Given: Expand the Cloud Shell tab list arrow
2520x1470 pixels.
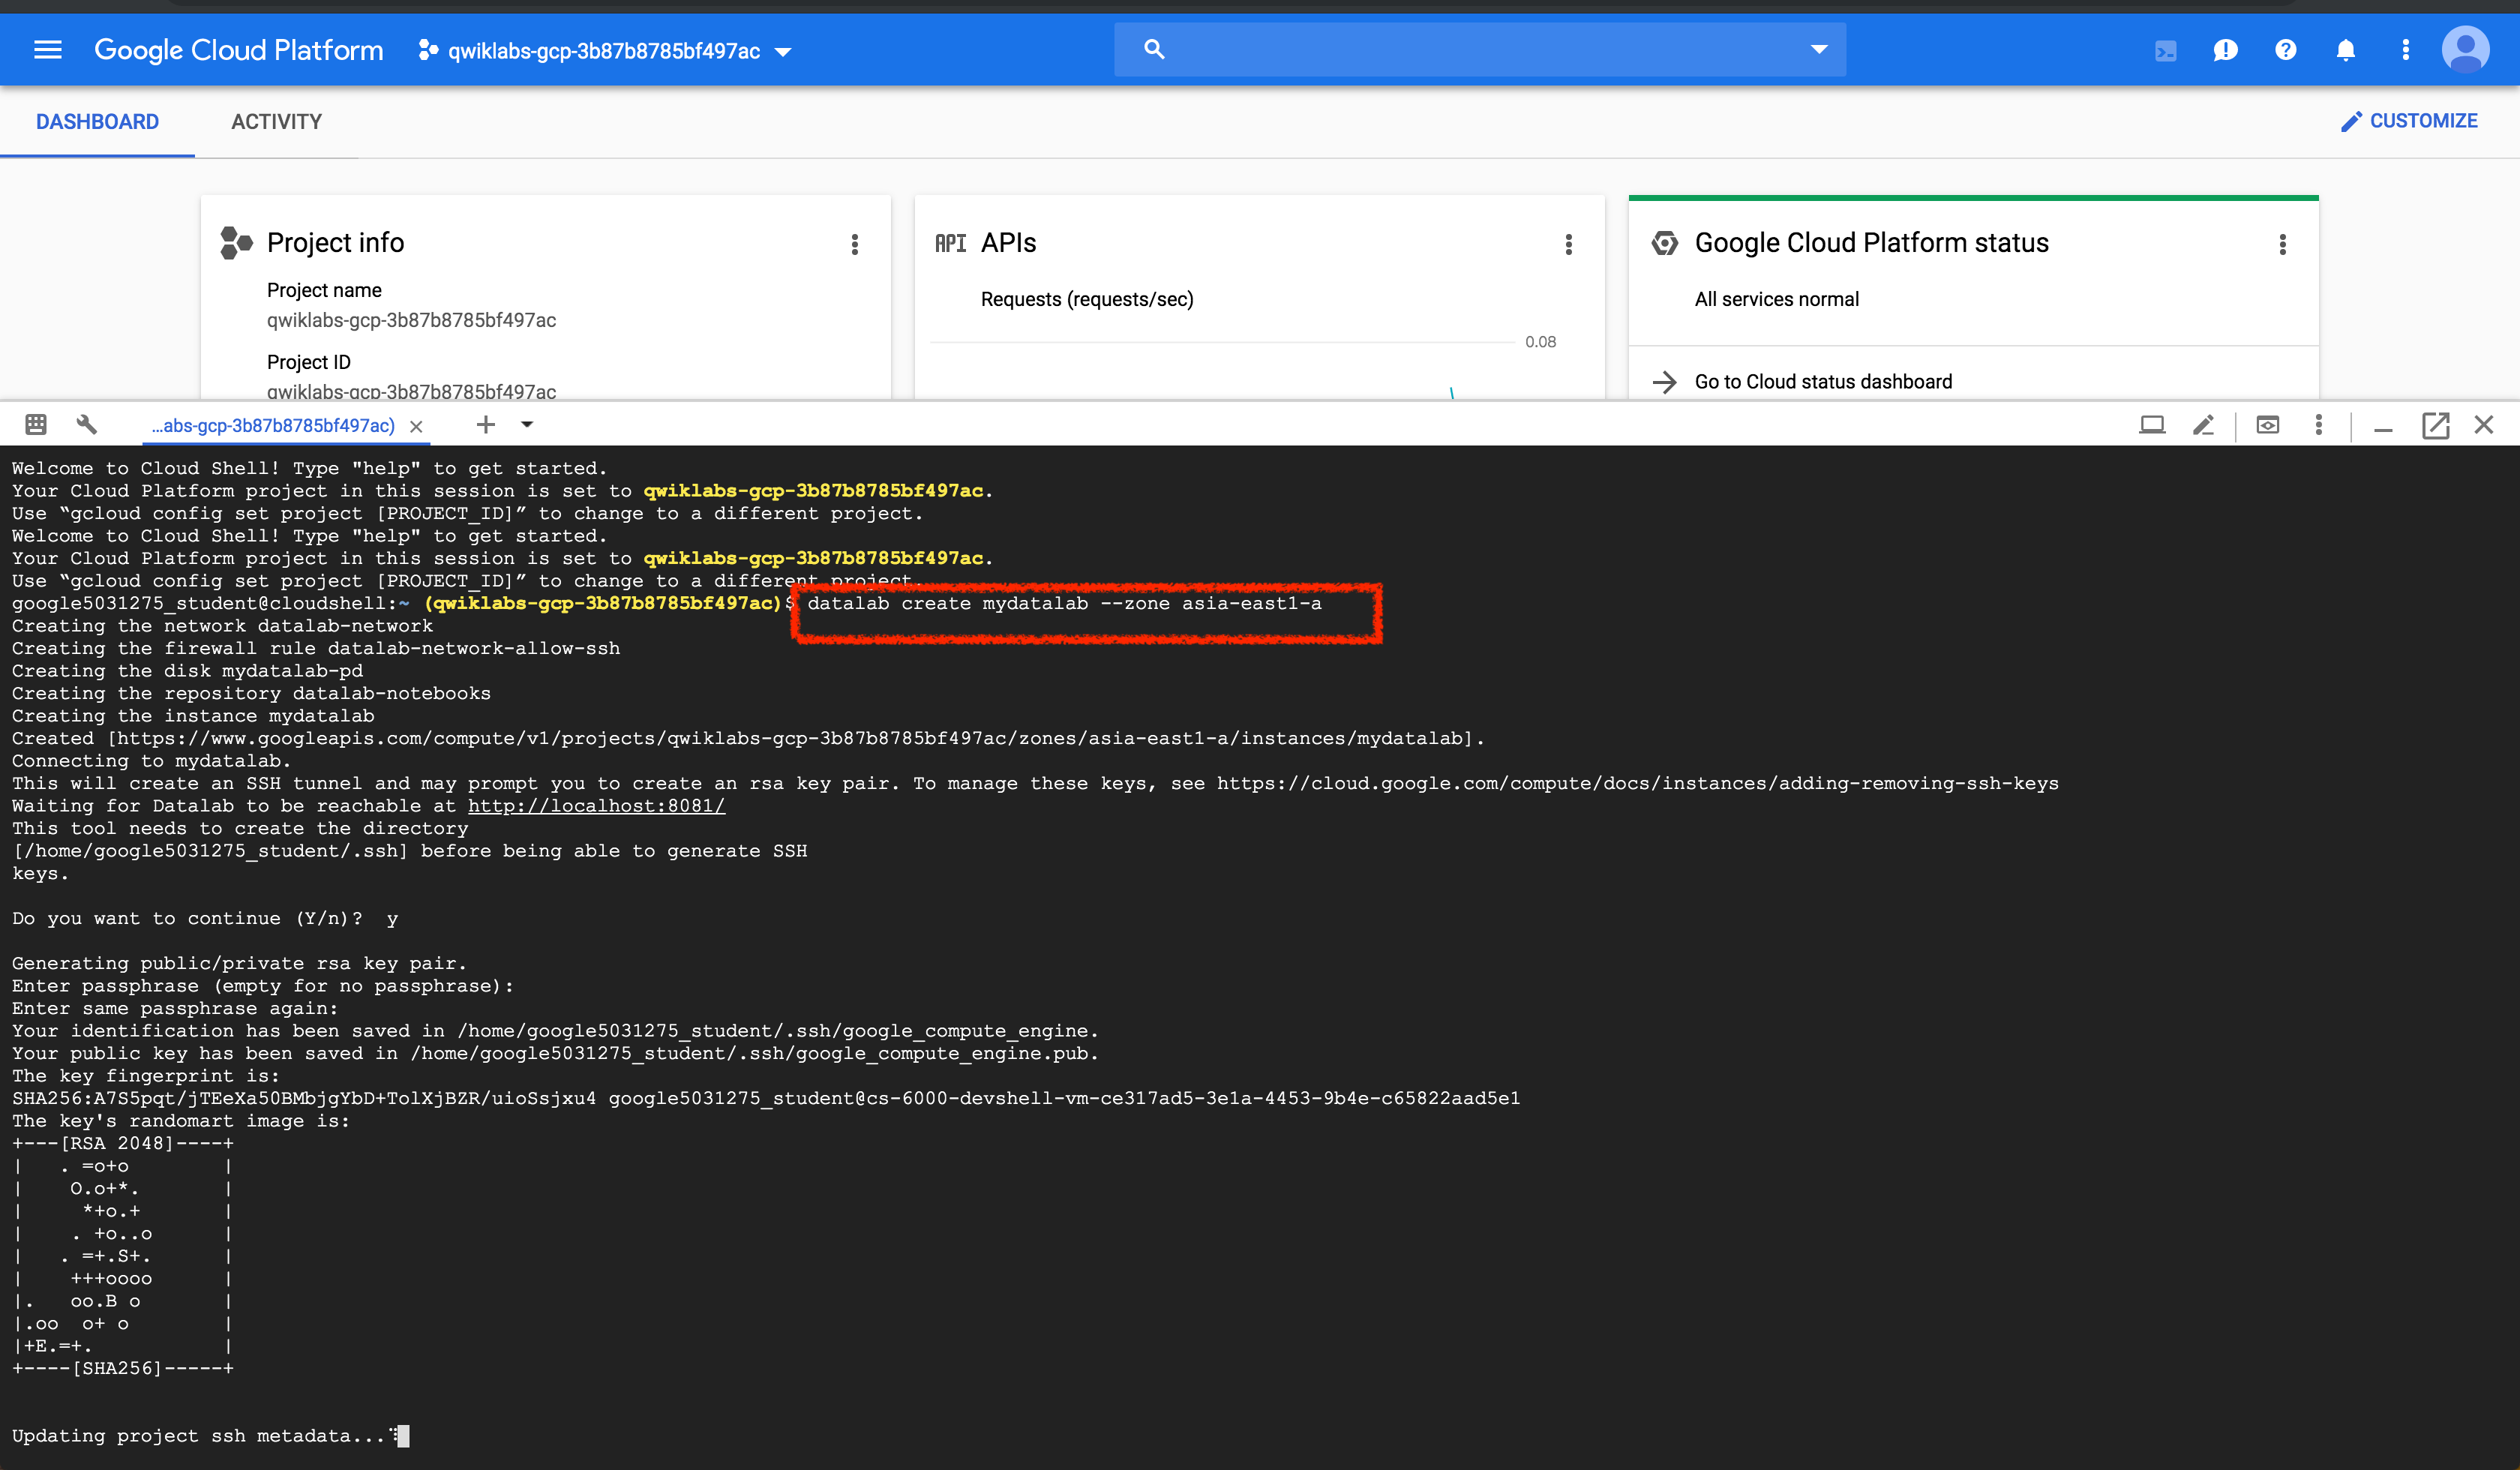Looking at the screenshot, I should [x=527, y=424].
